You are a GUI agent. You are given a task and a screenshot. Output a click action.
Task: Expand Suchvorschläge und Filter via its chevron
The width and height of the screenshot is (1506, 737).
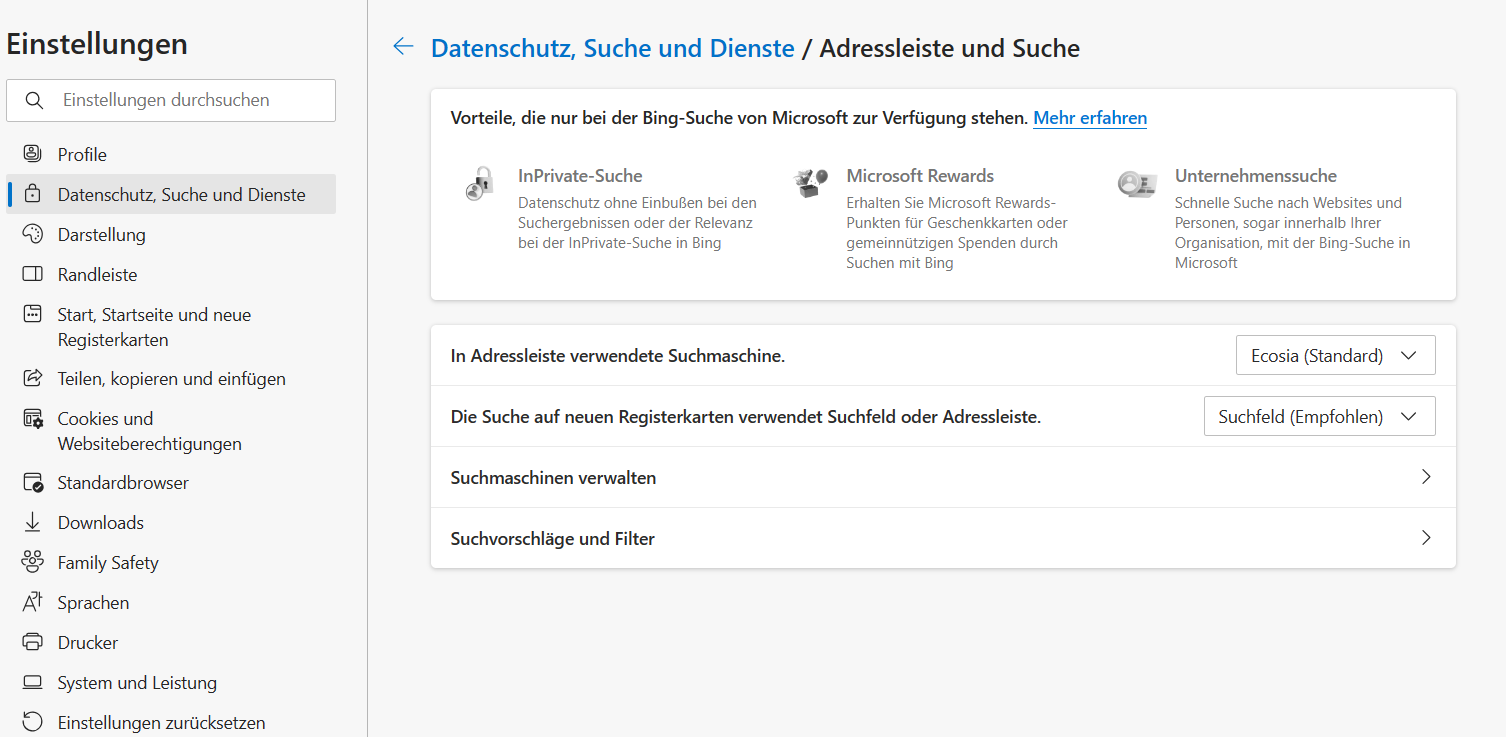coord(1426,538)
